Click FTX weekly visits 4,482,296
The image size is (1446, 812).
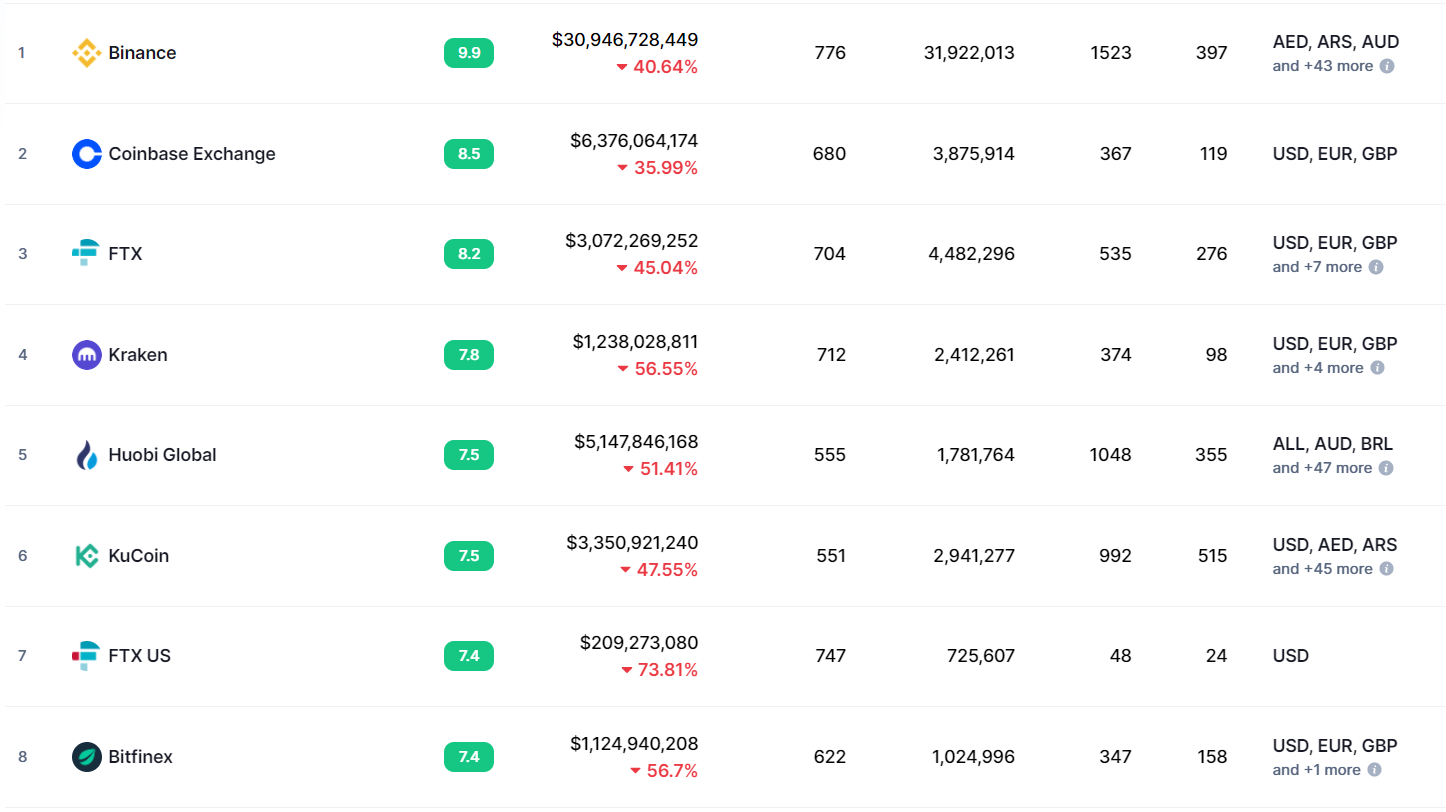click(x=972, y=254)
